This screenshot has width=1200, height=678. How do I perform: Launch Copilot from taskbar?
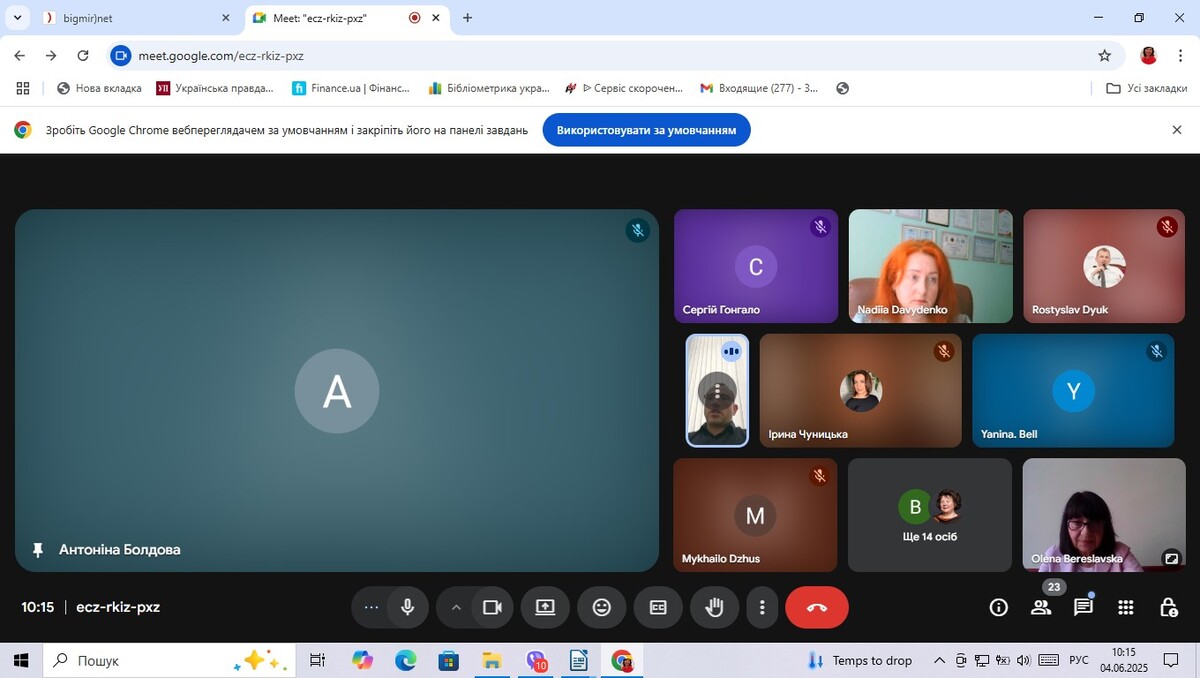tap(362, 660)
